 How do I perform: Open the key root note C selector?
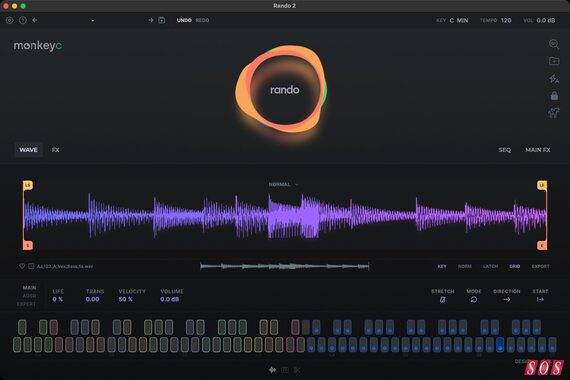[451, 20]
